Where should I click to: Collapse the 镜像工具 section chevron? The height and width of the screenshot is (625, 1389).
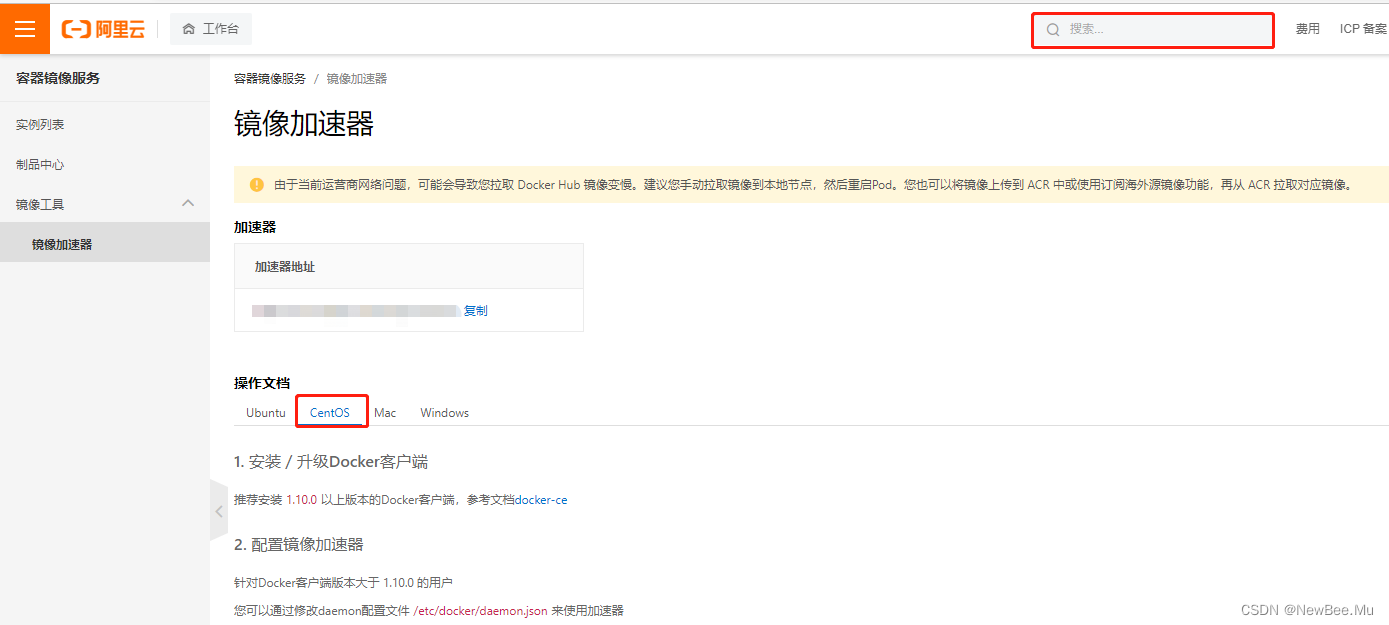pos(187,203)
